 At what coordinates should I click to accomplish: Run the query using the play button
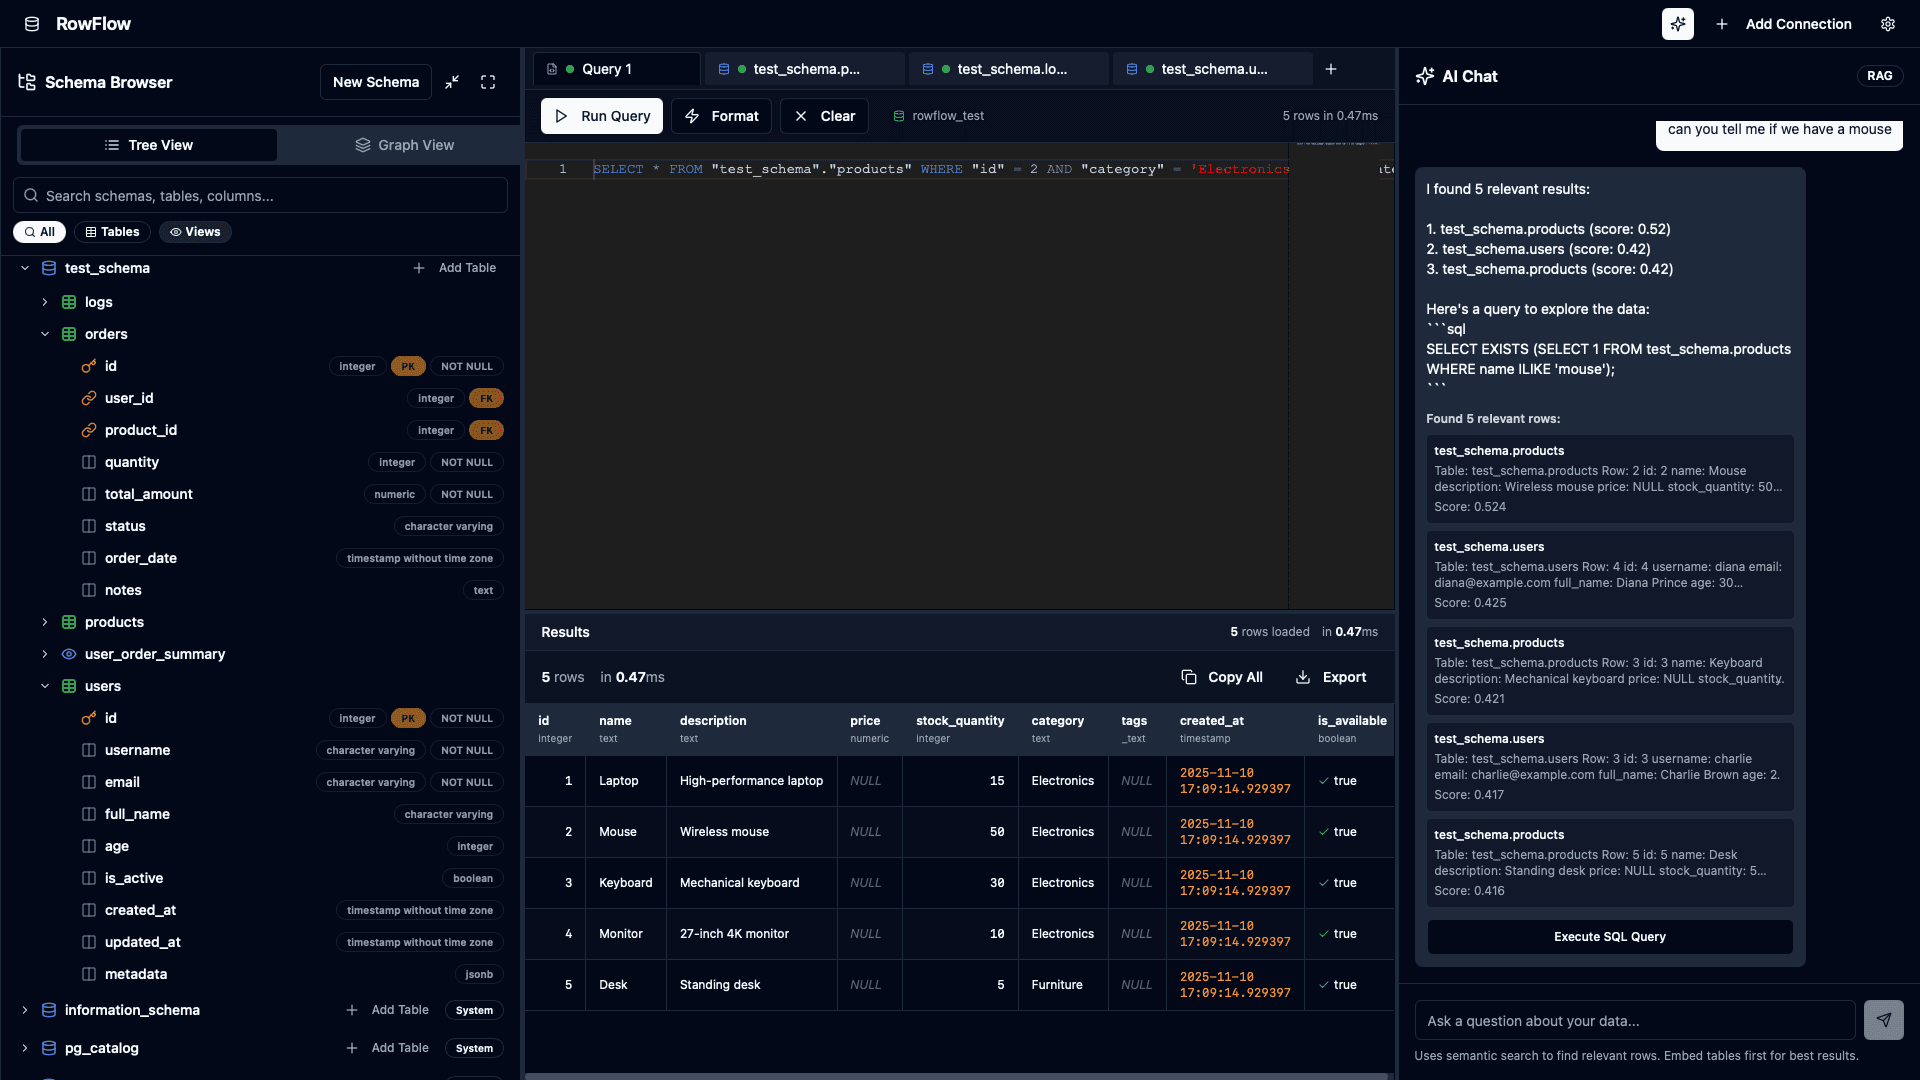[601, 115]
